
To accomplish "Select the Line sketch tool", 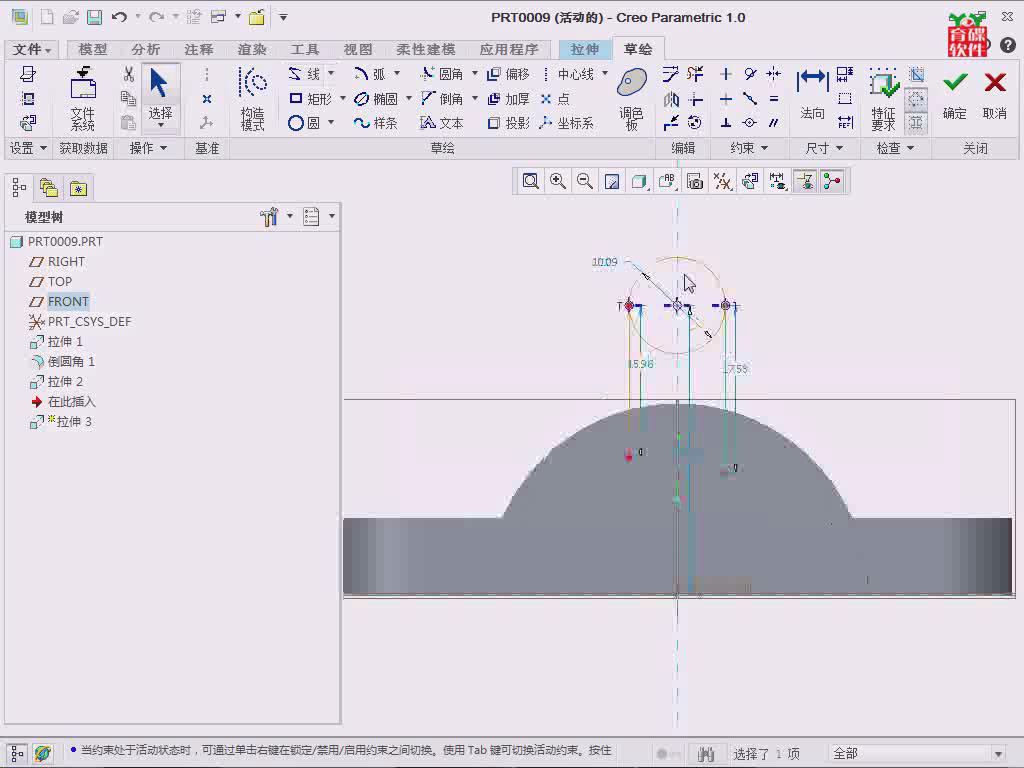I will [304, 74].
